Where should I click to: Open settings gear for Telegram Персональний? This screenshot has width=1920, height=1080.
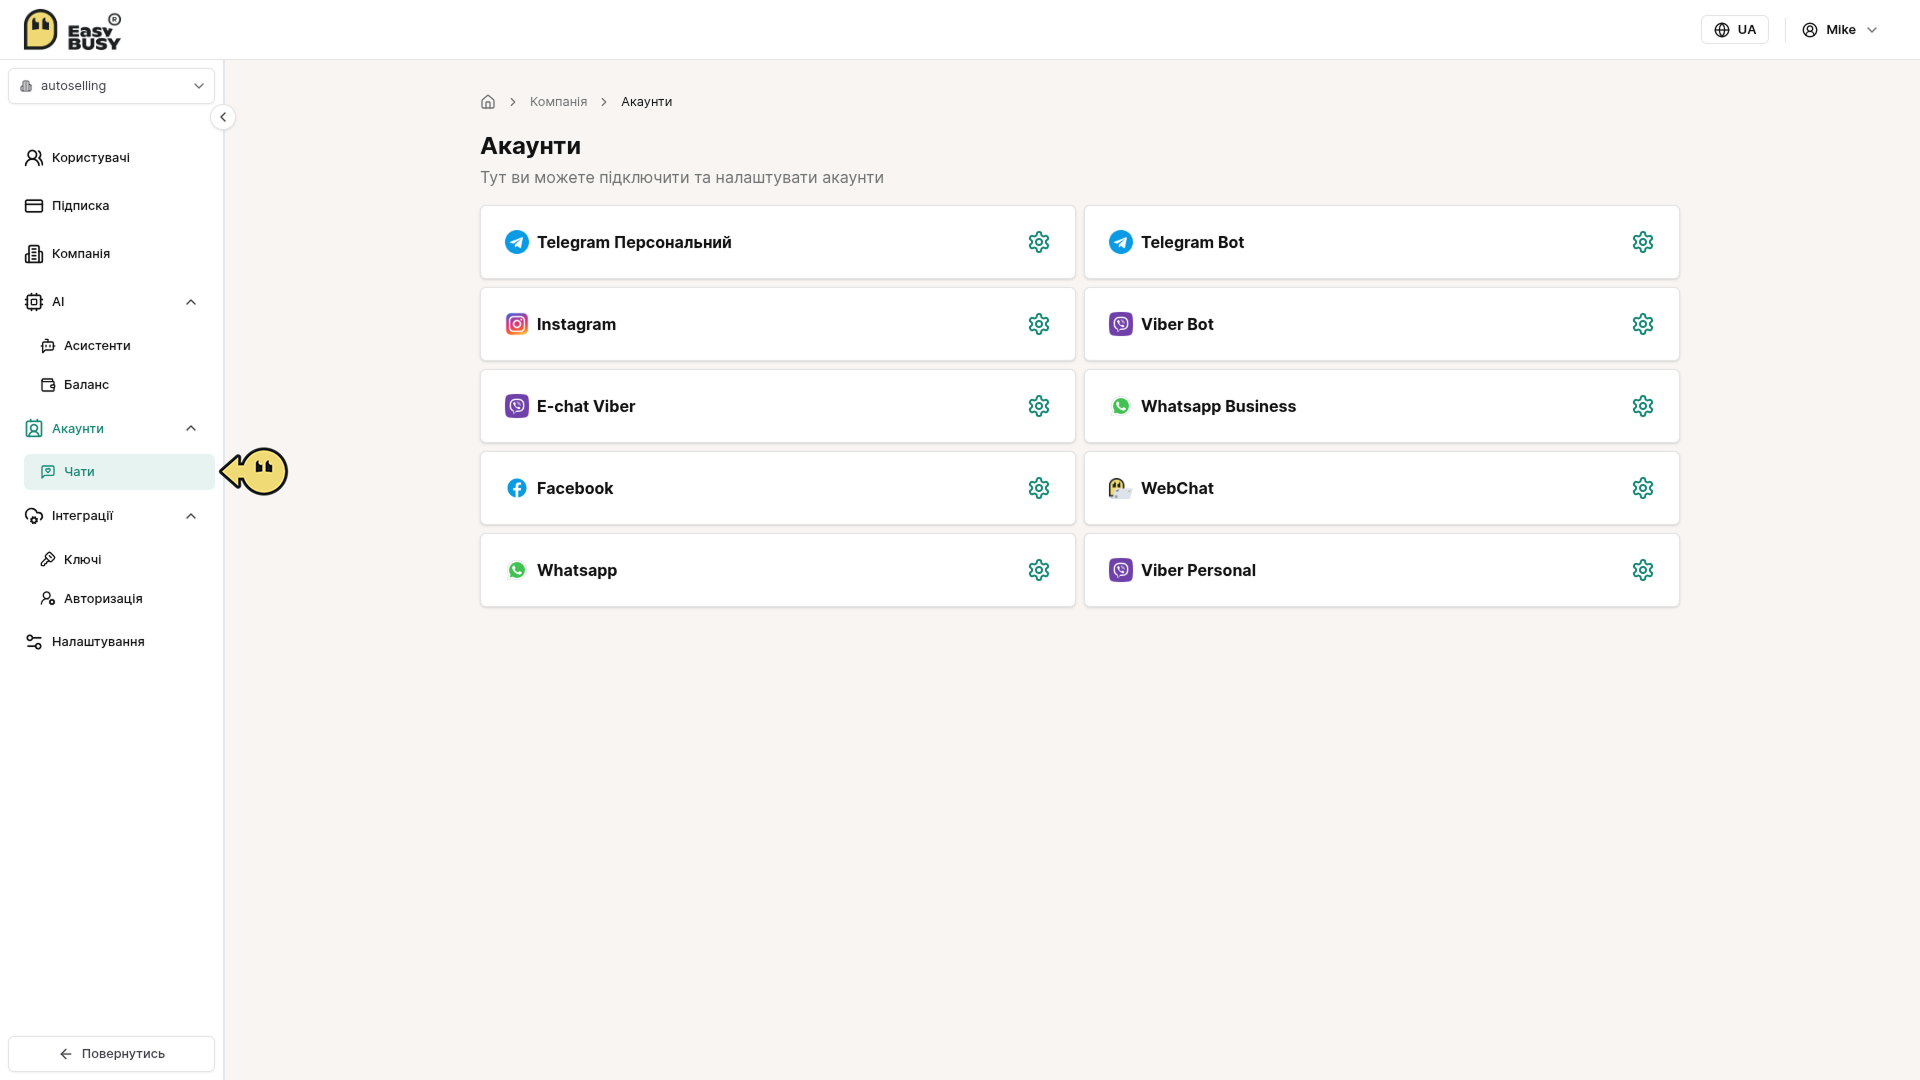point(1039,242)
